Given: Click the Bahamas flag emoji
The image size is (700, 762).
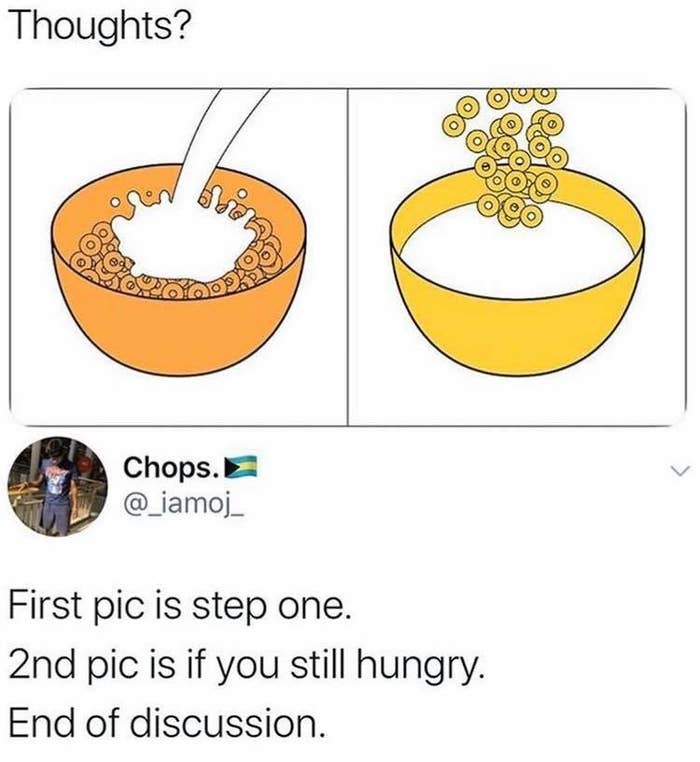Looking at the screenshot, I should coord(240,468).
